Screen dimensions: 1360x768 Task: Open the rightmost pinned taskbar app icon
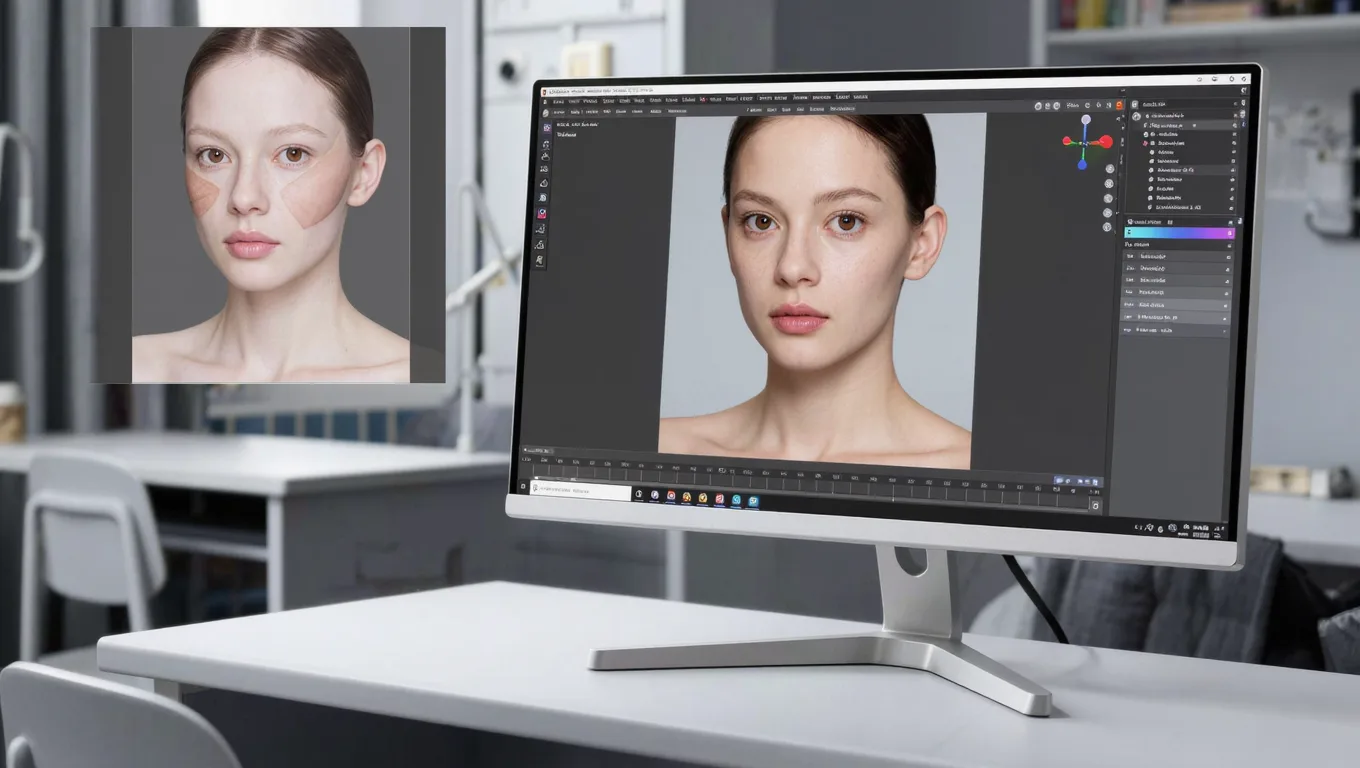pyautogui.click(x=753, y=501)
